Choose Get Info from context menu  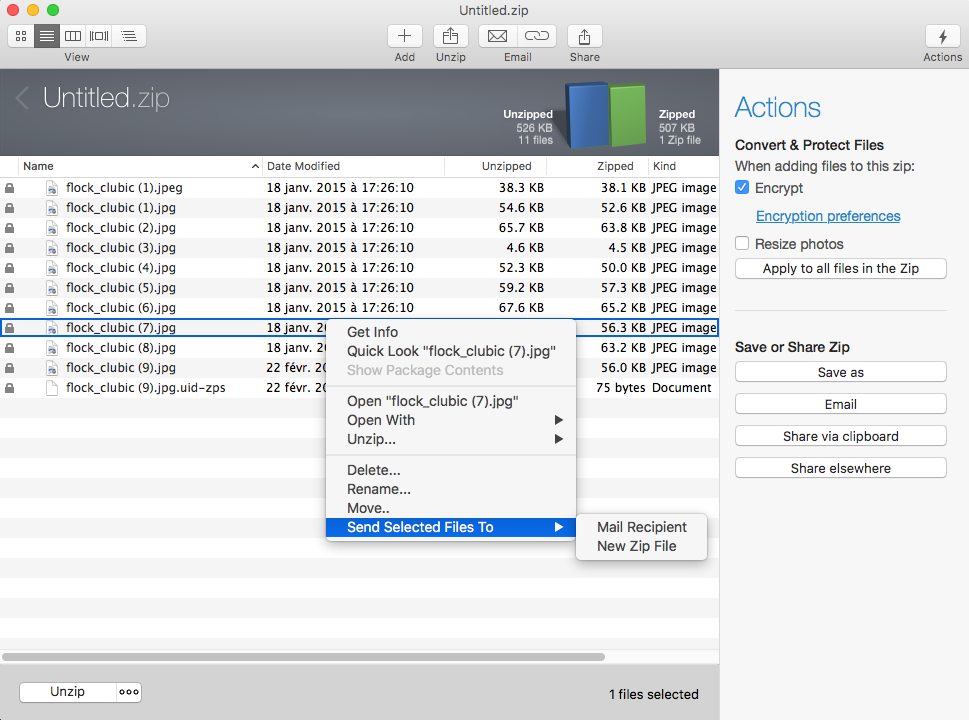click(451, 332)
